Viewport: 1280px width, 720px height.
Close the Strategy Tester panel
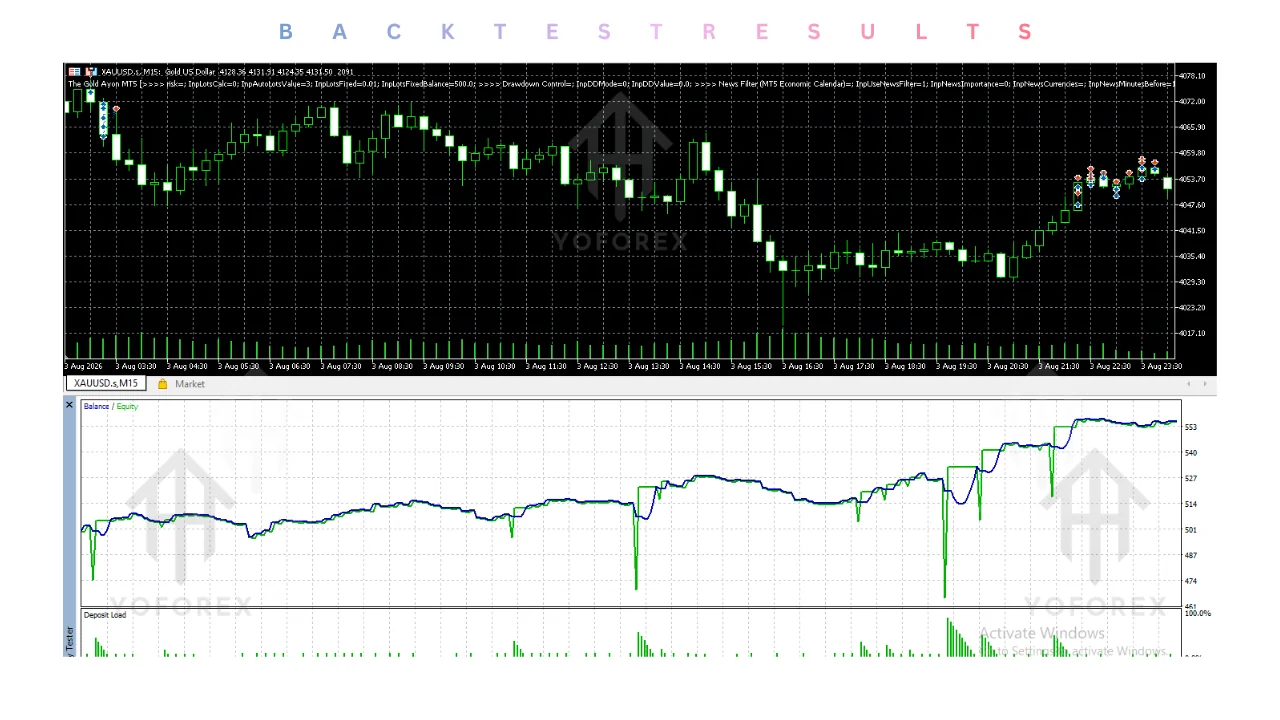click(x=69, y=405)
